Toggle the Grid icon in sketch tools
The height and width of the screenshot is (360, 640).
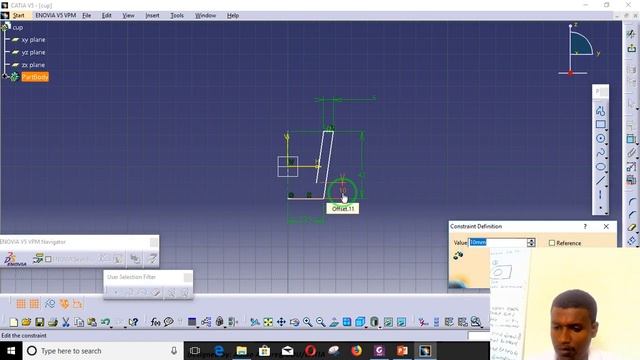pyautogui.click(x=21, y=303)
